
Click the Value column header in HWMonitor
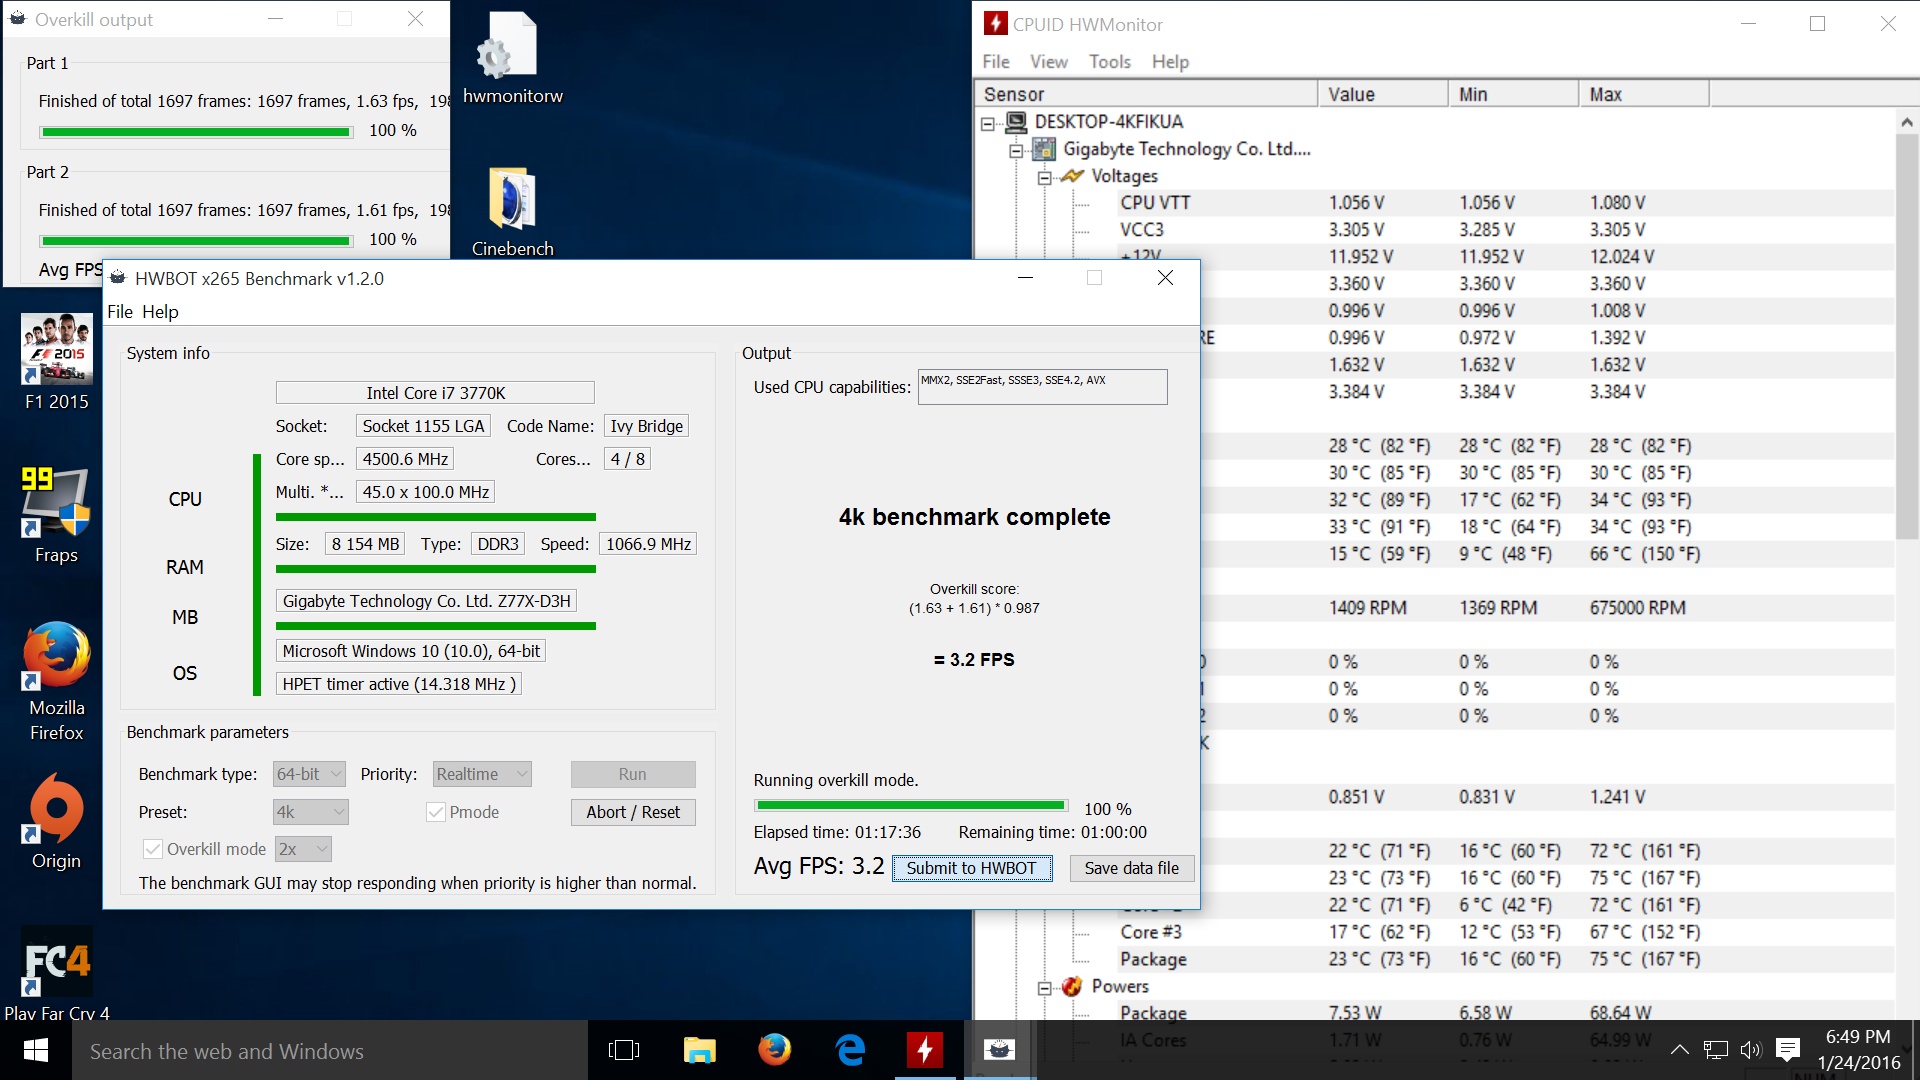1383,94
